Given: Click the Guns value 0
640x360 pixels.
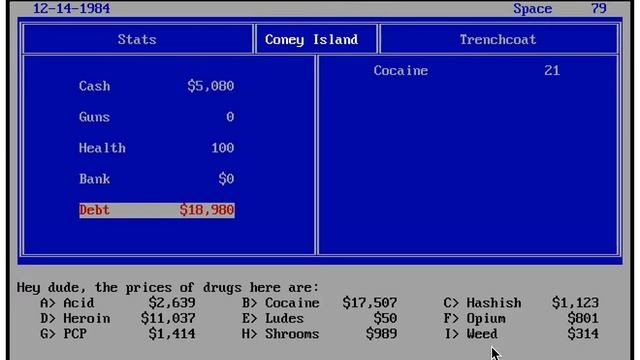Looking at the screenshot, I should click(230, 117).
